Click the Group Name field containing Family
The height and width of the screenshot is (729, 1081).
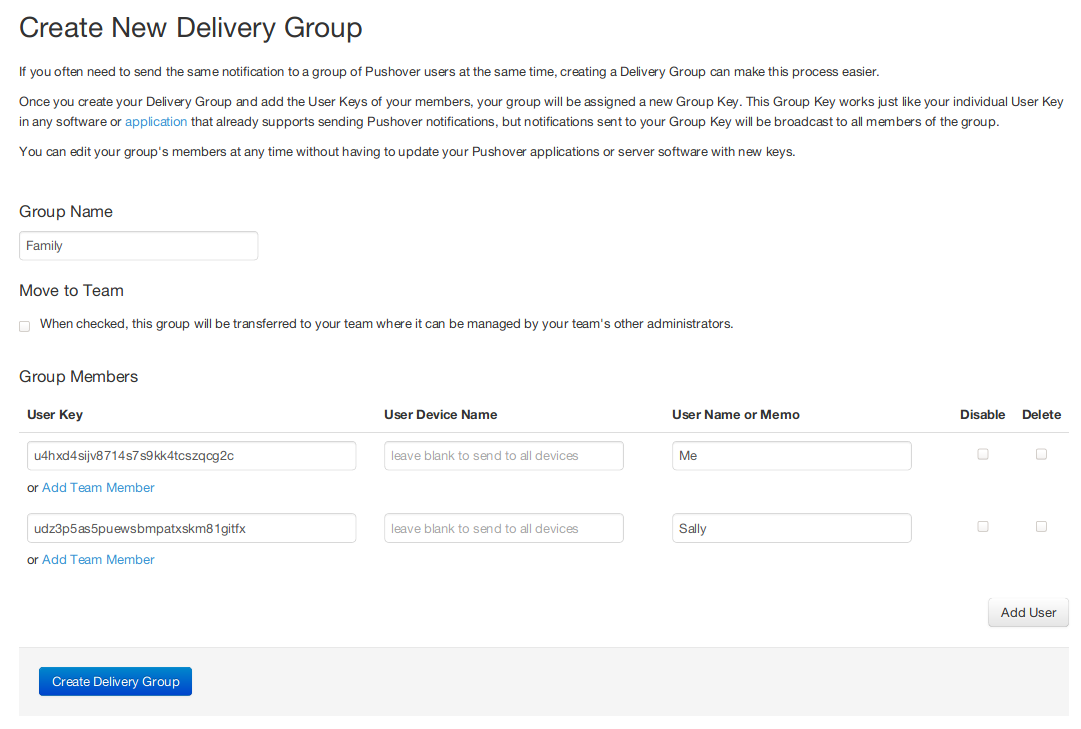[138, 246]
